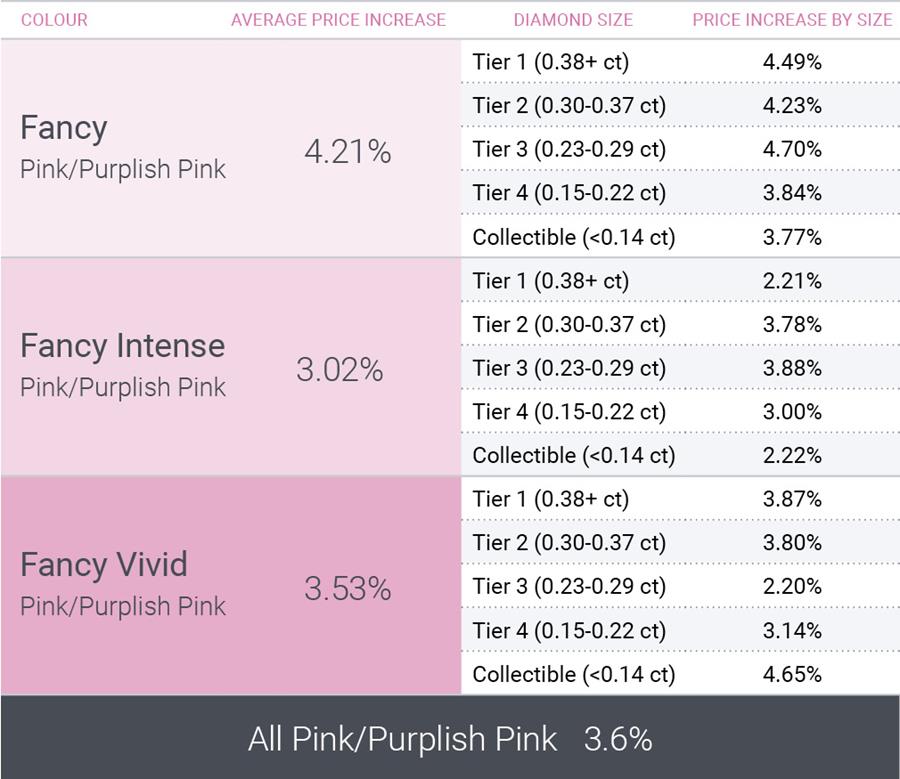Select the 3.53% average price value
This screenshot has width=900, height=779.
(x=348, y=589)
